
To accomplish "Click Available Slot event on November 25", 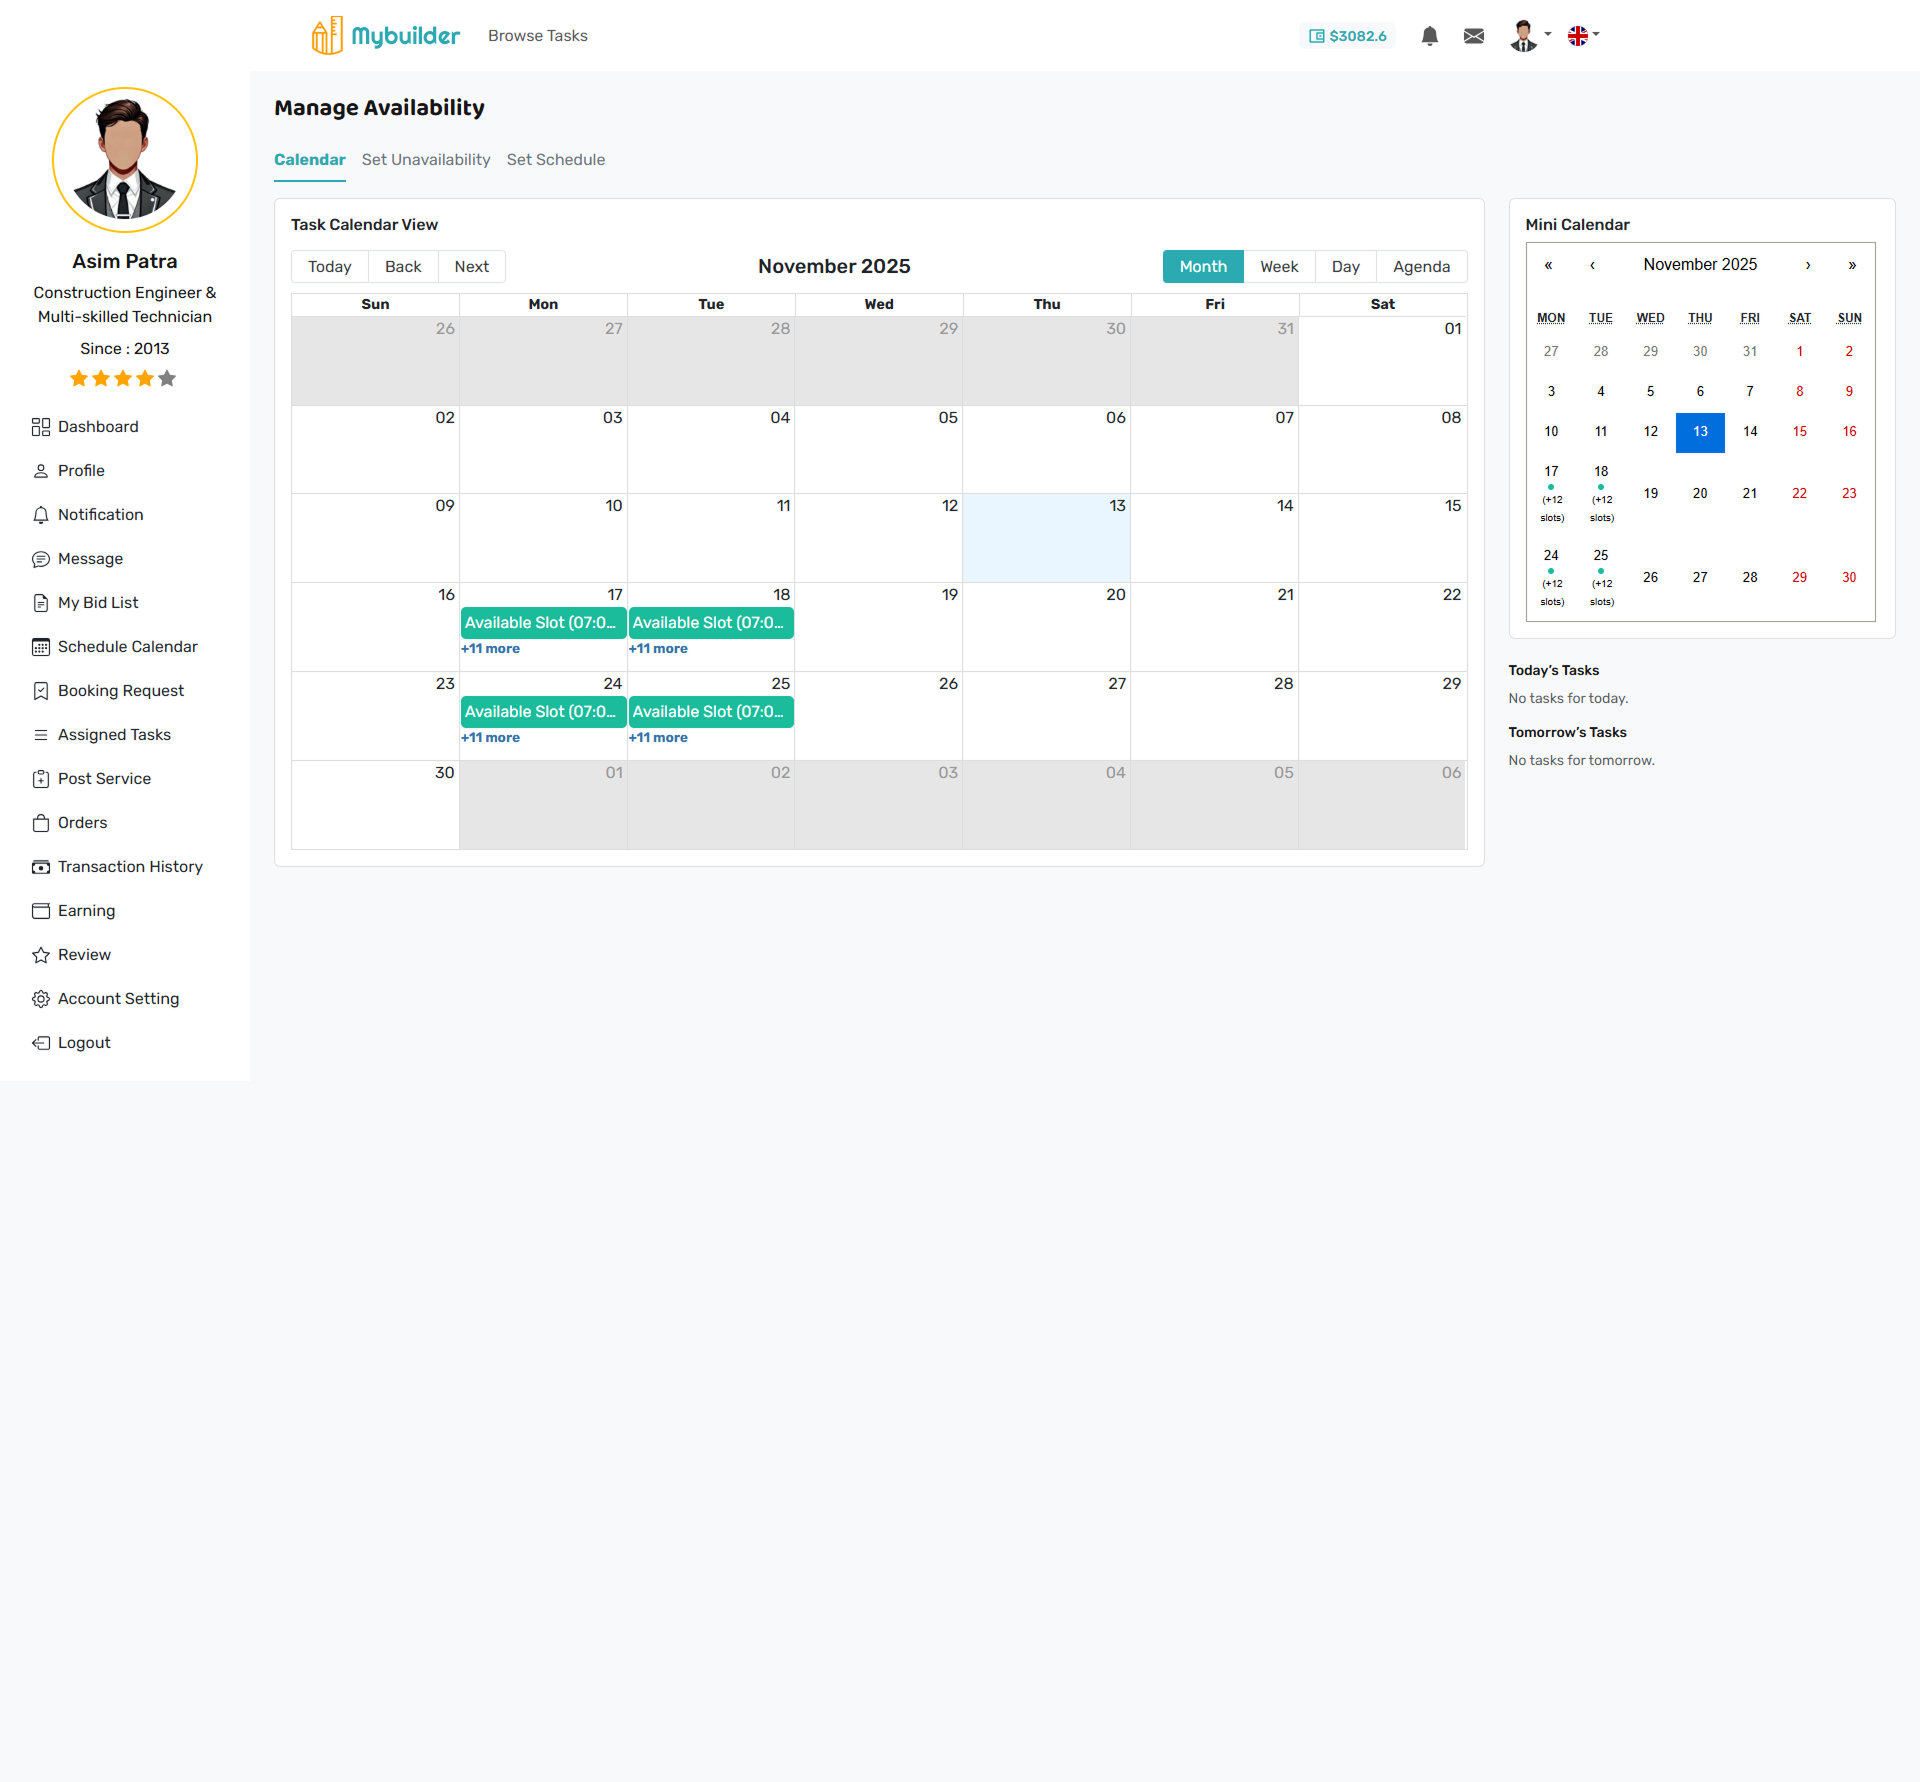I will 710,712.
